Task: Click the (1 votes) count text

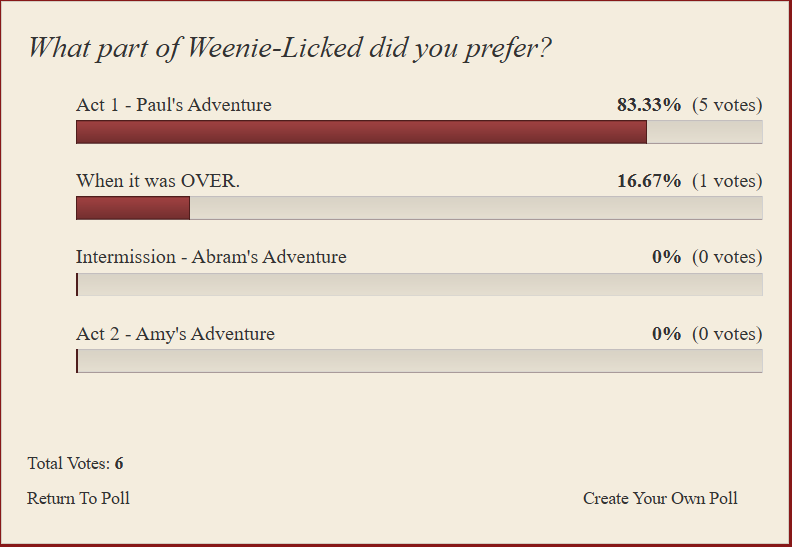Action: click(x=727, y=181)
